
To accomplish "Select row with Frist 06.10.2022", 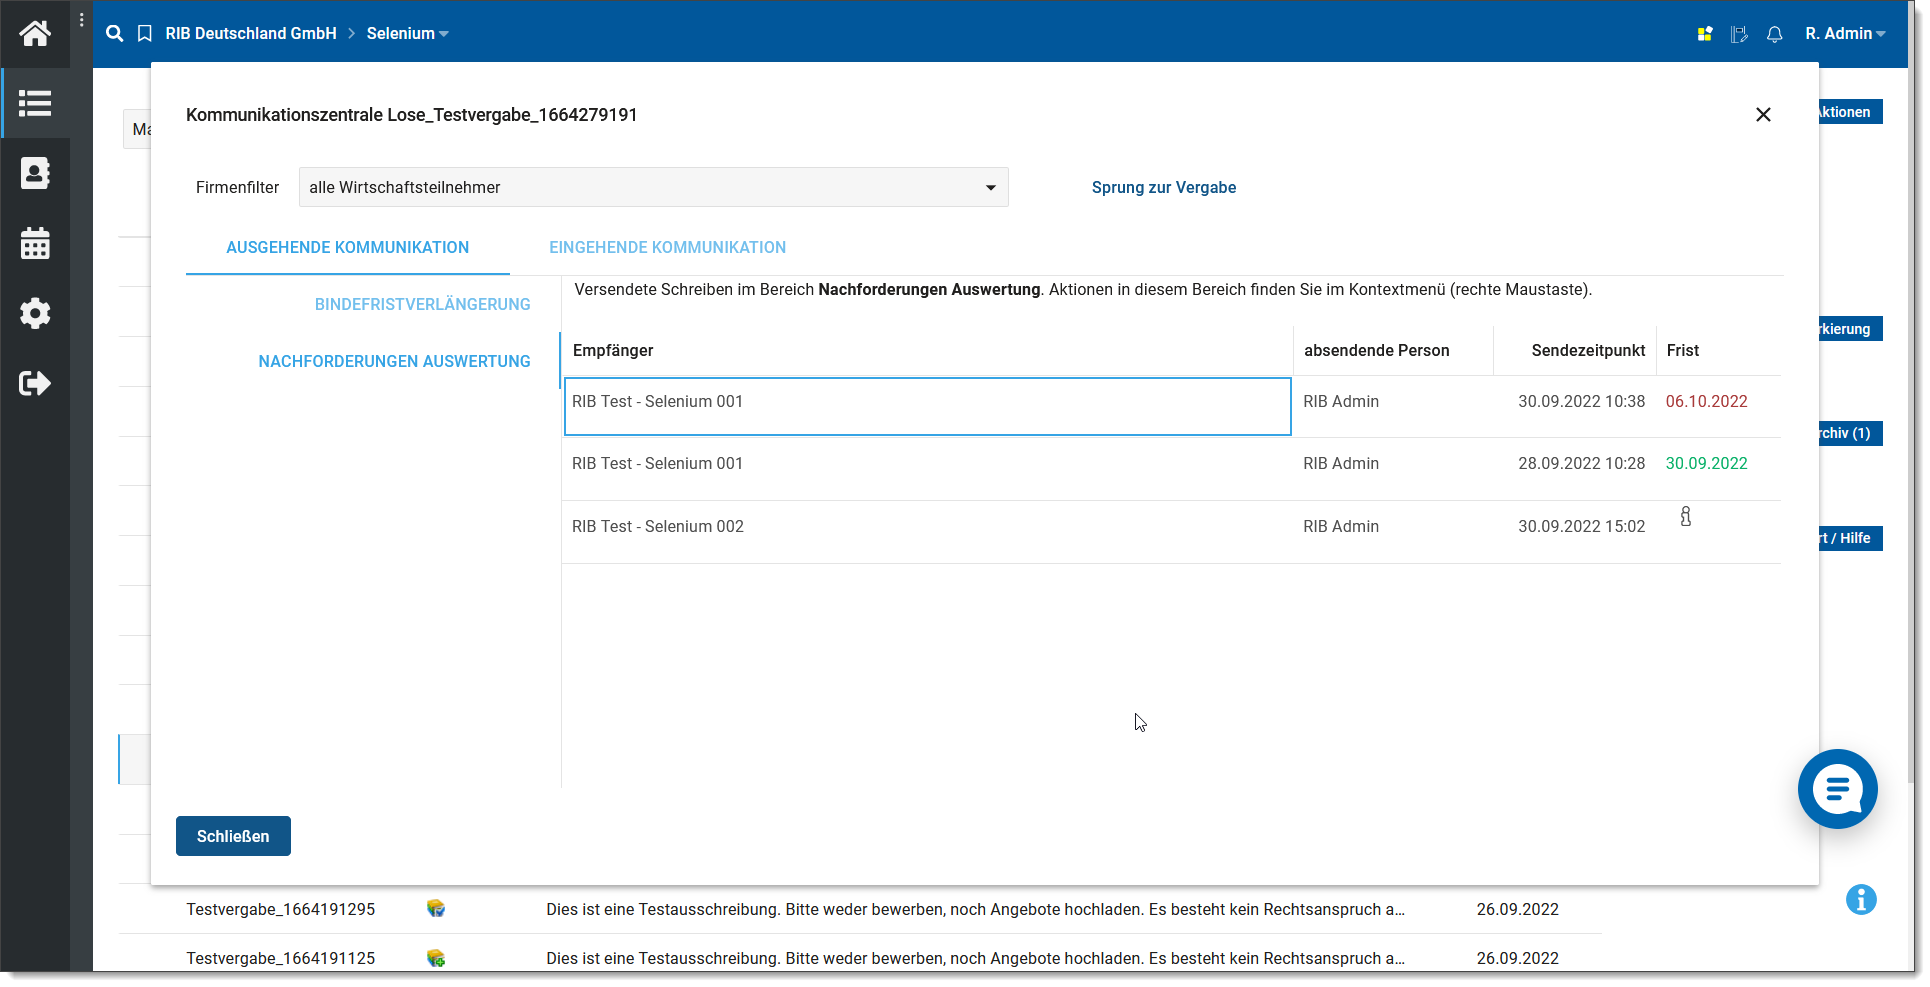I will coord(1171,406).
